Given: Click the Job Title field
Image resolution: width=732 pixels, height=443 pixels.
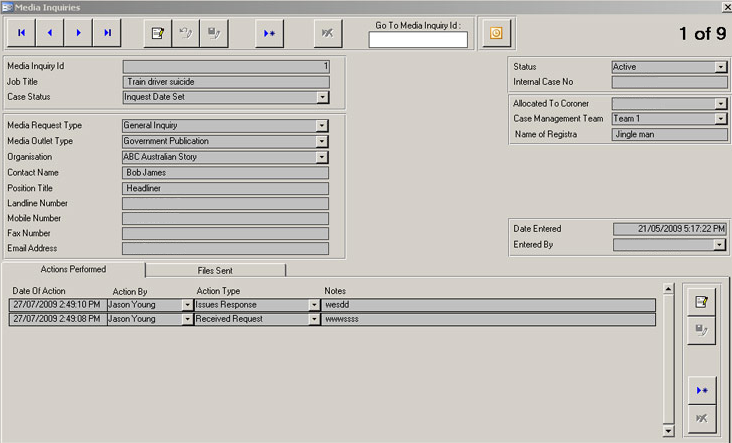Looking at the screenshot, I should [x=226, y=82].
